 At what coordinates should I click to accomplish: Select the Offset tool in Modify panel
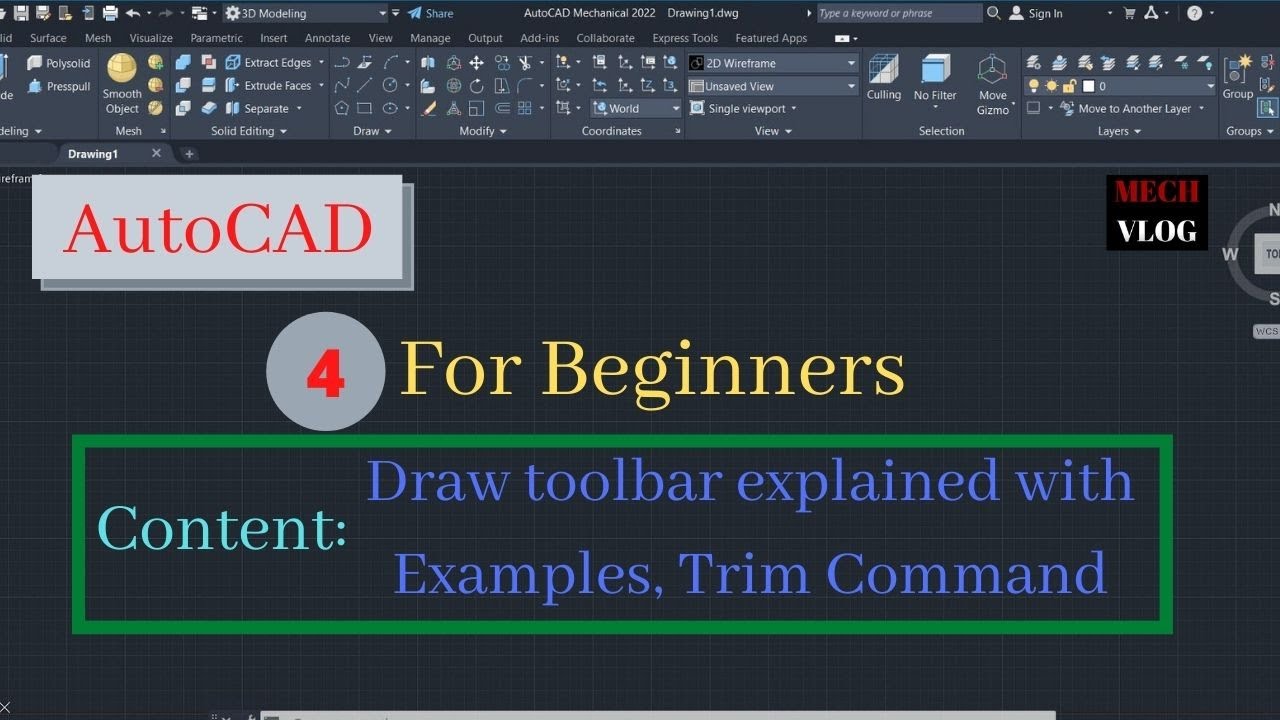(x=501, y=108)
